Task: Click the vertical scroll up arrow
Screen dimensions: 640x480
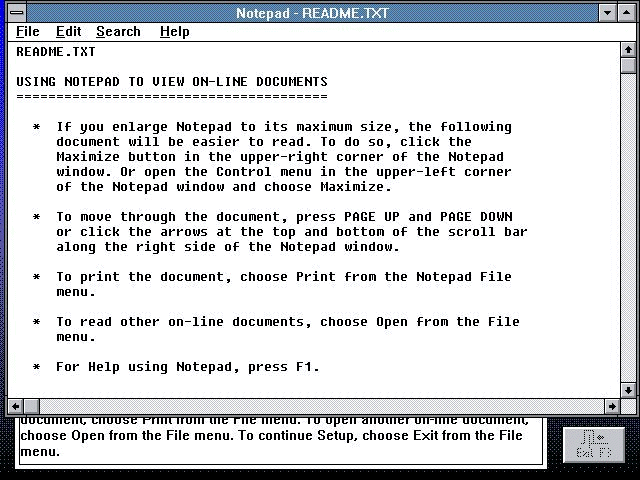Action: pyautogui.click(x=628, y=50)
